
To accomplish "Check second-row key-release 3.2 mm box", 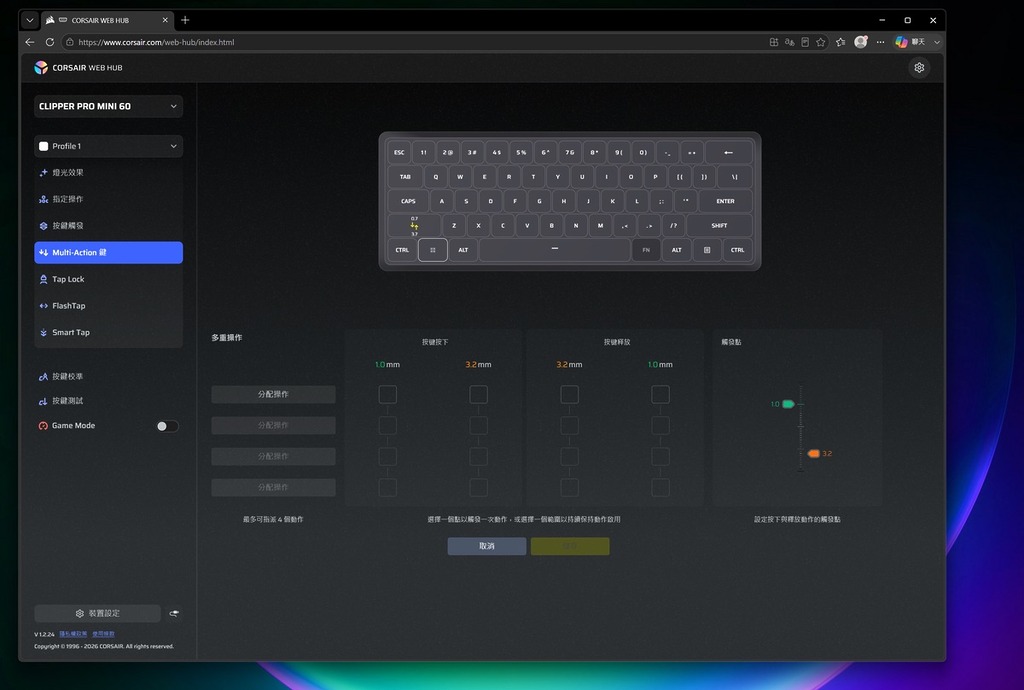I will [569, 426].
